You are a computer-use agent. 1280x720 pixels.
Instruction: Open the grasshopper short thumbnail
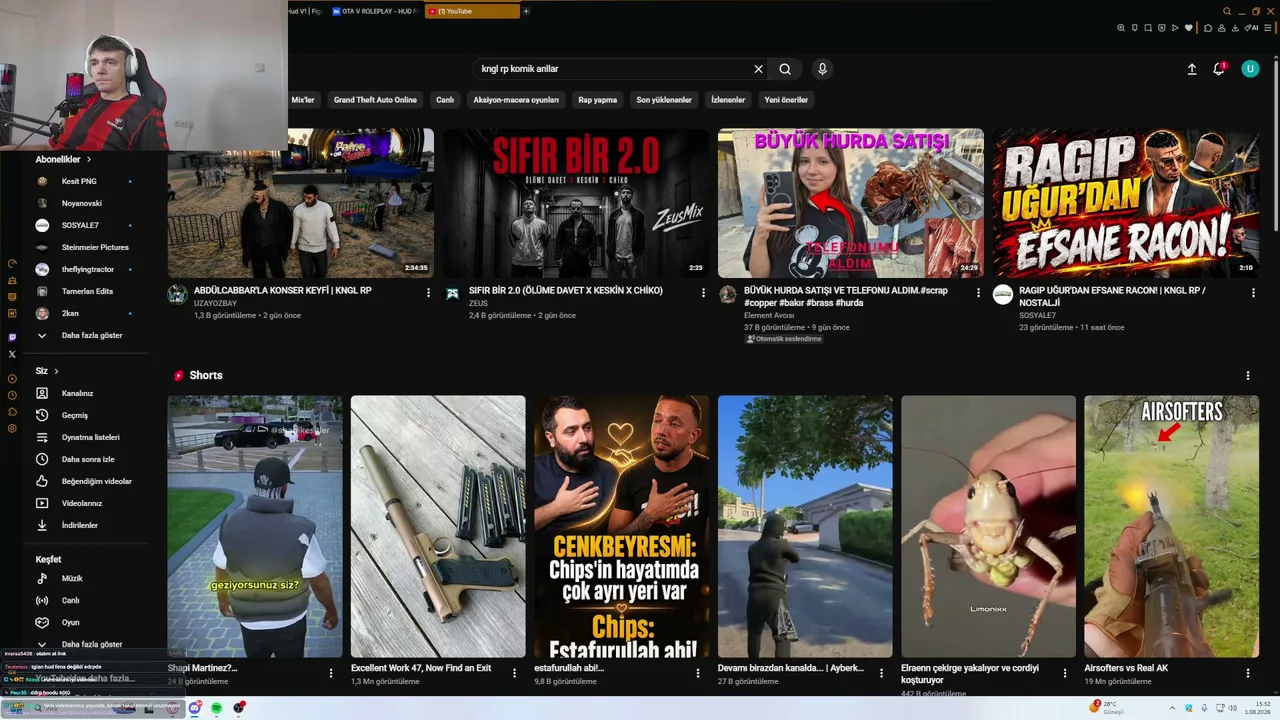(988, 526)
